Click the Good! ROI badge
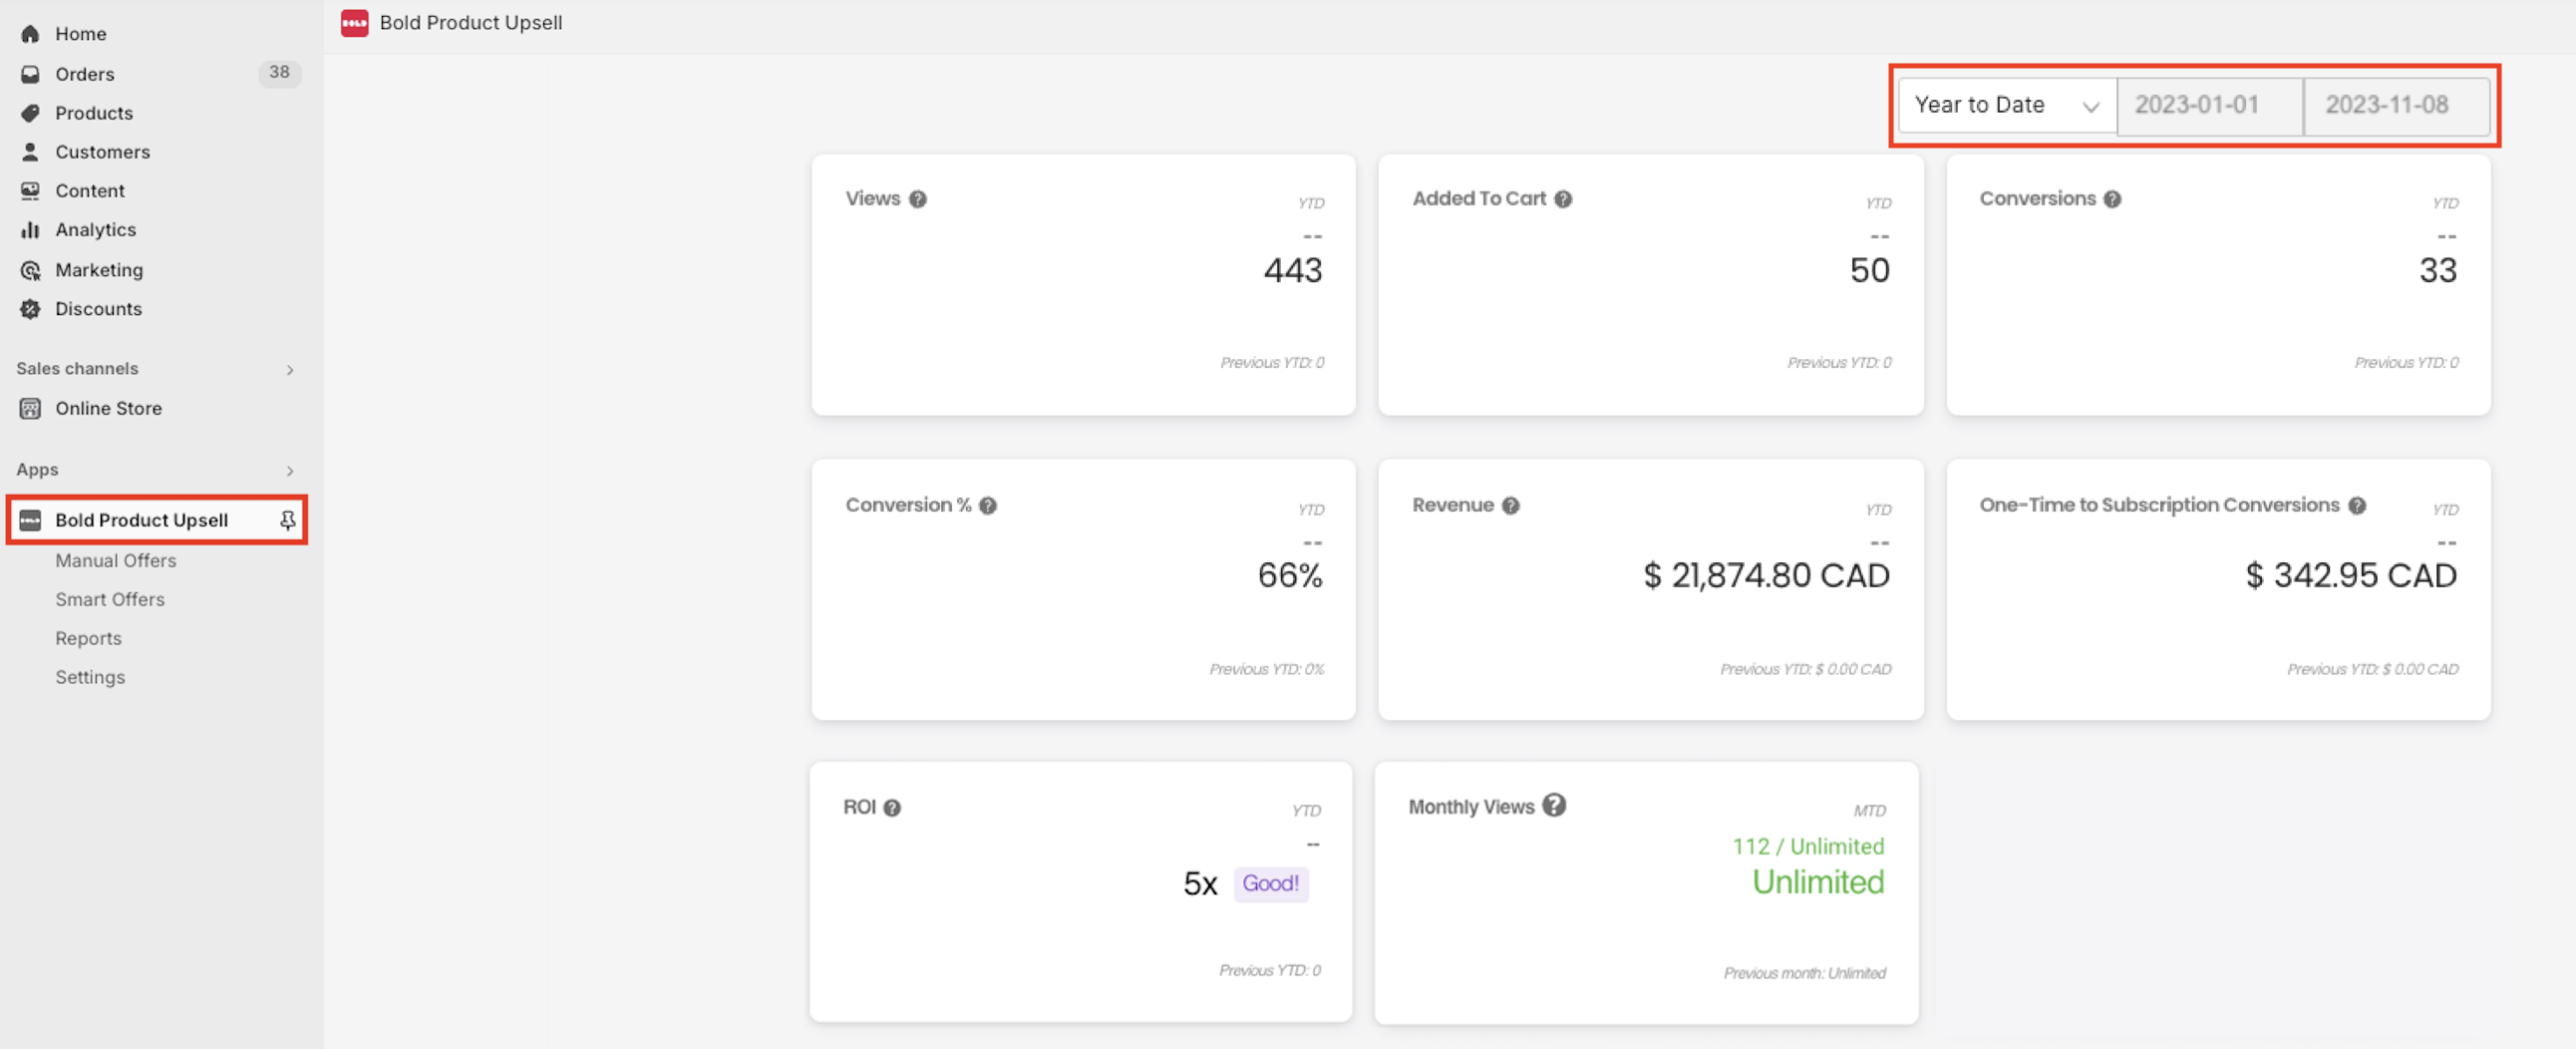 [1270, 884]
